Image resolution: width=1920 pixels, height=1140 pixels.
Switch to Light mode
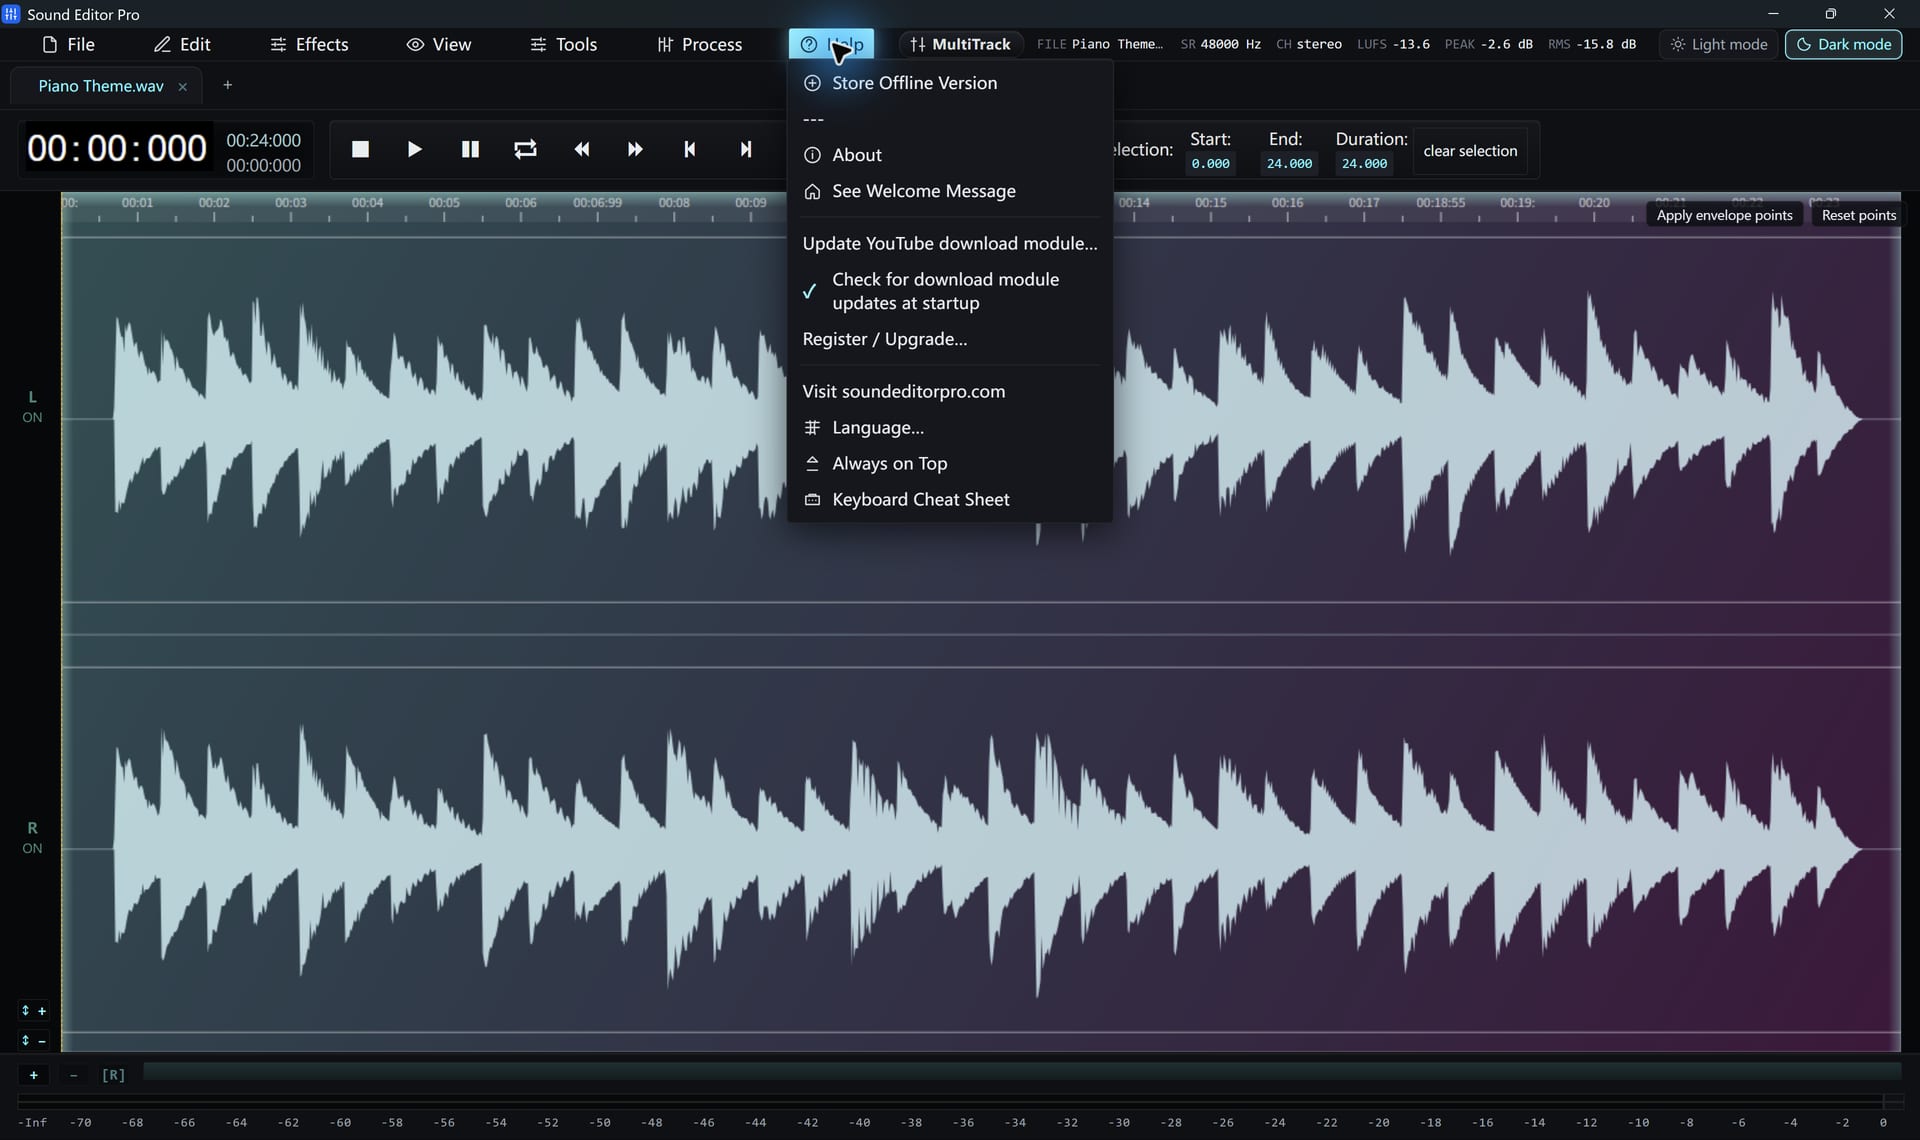(x=1719, y=44)
